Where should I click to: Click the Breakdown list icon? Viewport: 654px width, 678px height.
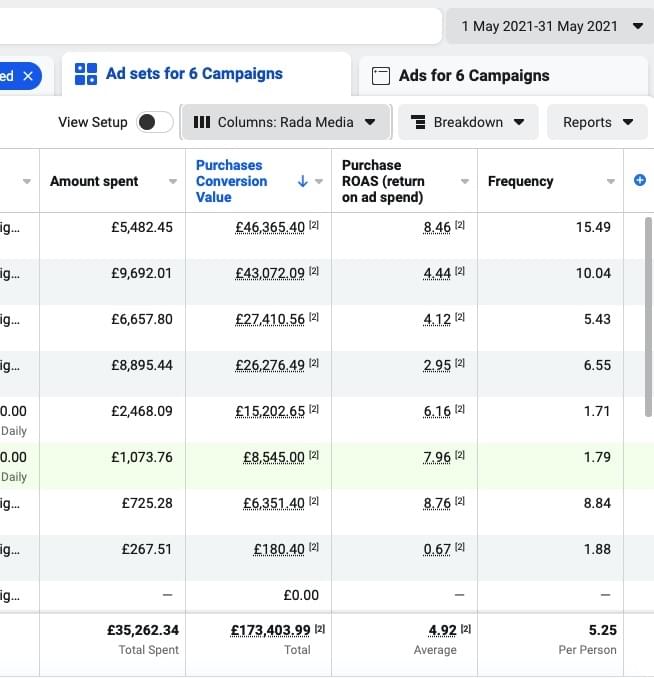[x=418, y=122]
